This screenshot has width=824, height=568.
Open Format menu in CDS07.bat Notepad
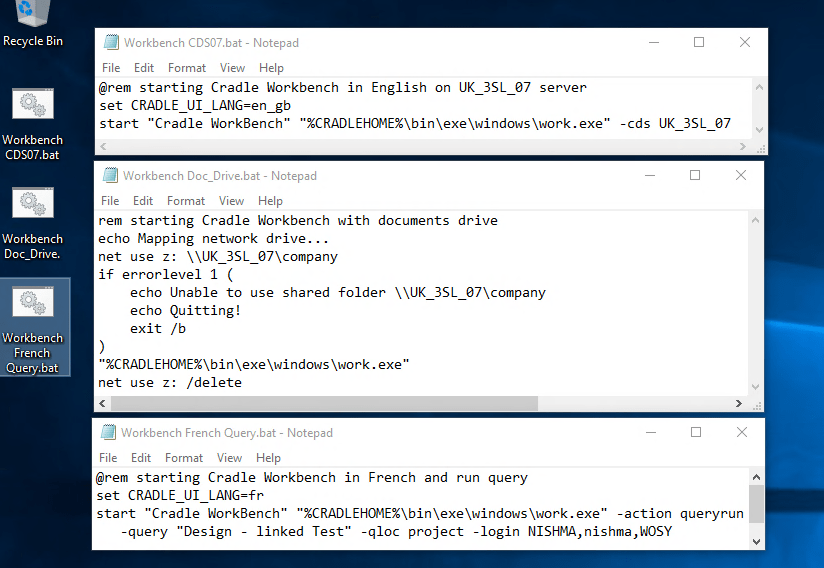[187, 68]
